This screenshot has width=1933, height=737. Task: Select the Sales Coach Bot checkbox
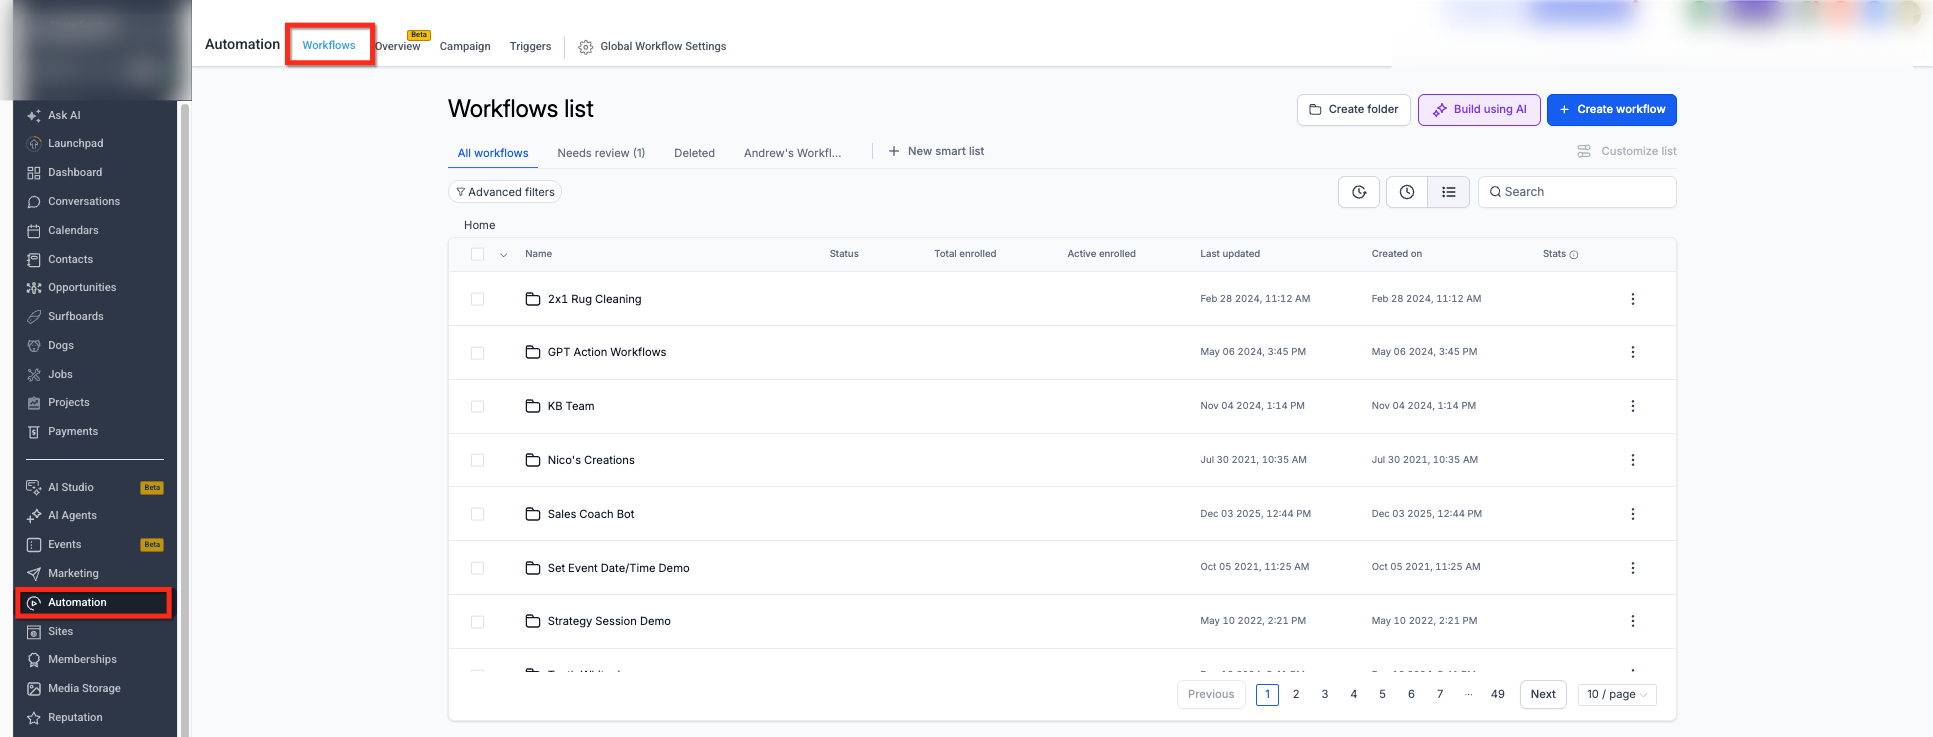(477, 514)
